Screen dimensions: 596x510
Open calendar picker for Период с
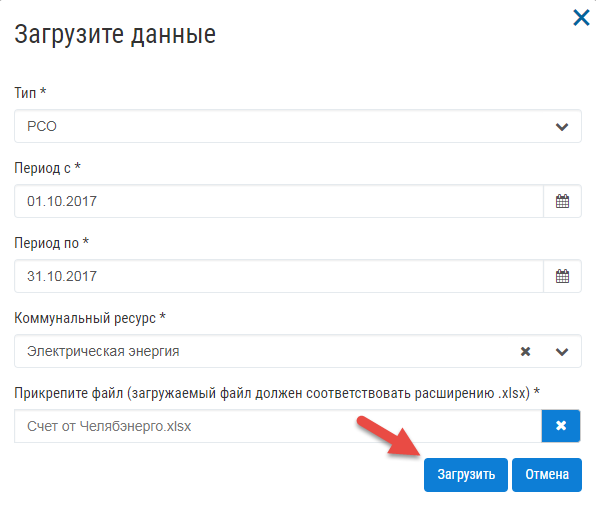(x=562, y=201)
